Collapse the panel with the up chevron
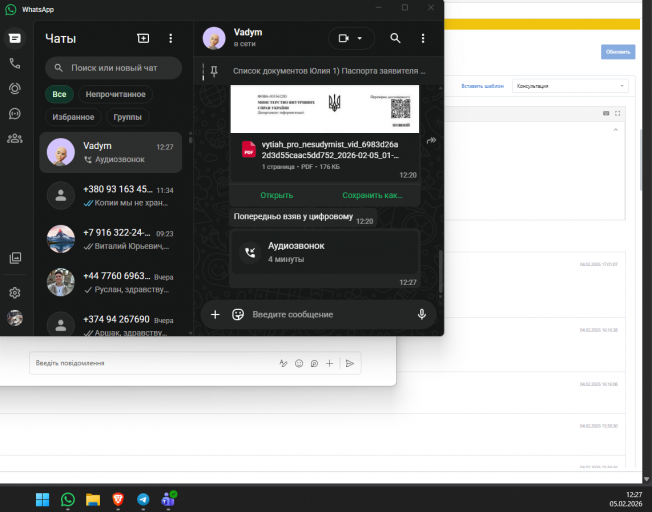Viewport: 652px width, 512px height. click(x=615, y=130)
